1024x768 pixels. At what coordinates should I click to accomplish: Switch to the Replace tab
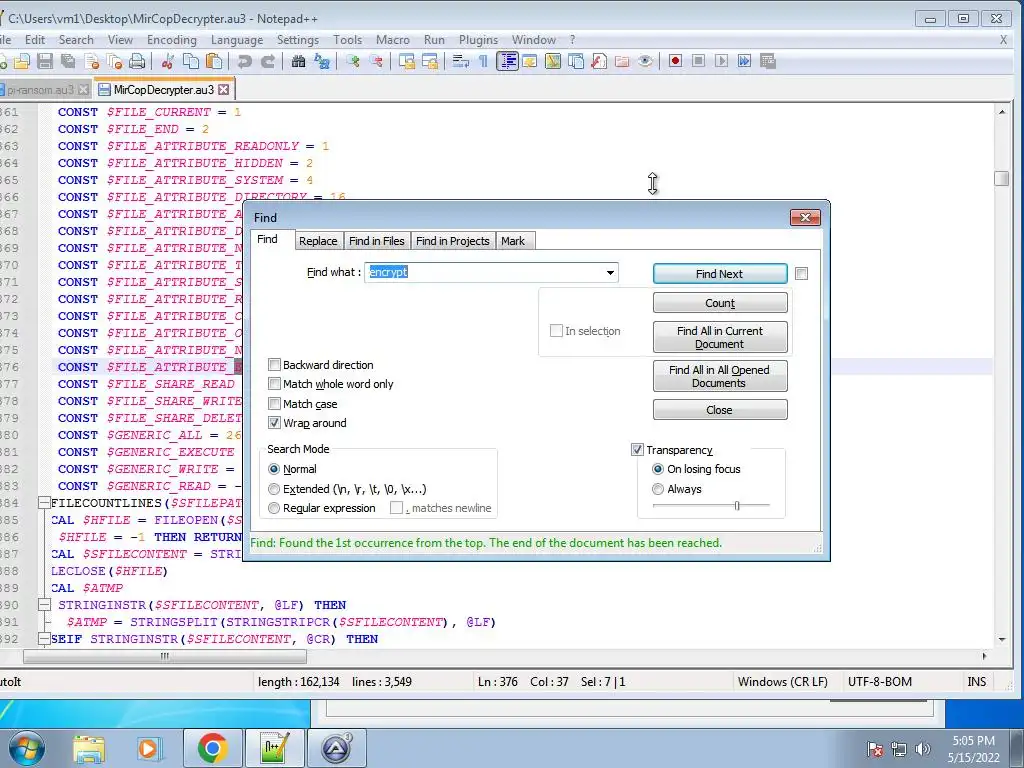coord(318,241)
